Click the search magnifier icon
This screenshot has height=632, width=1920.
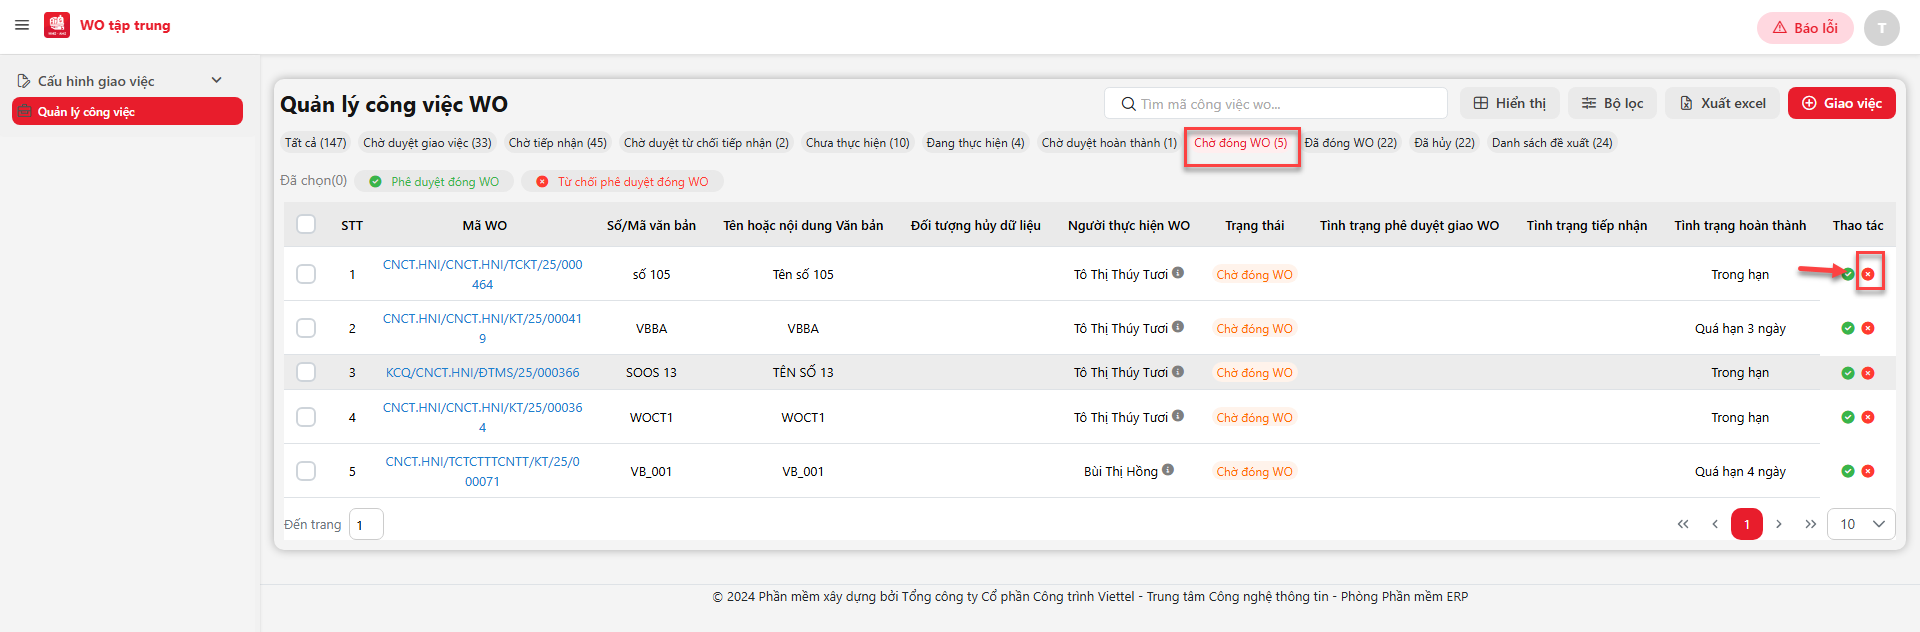(1128, 104)
